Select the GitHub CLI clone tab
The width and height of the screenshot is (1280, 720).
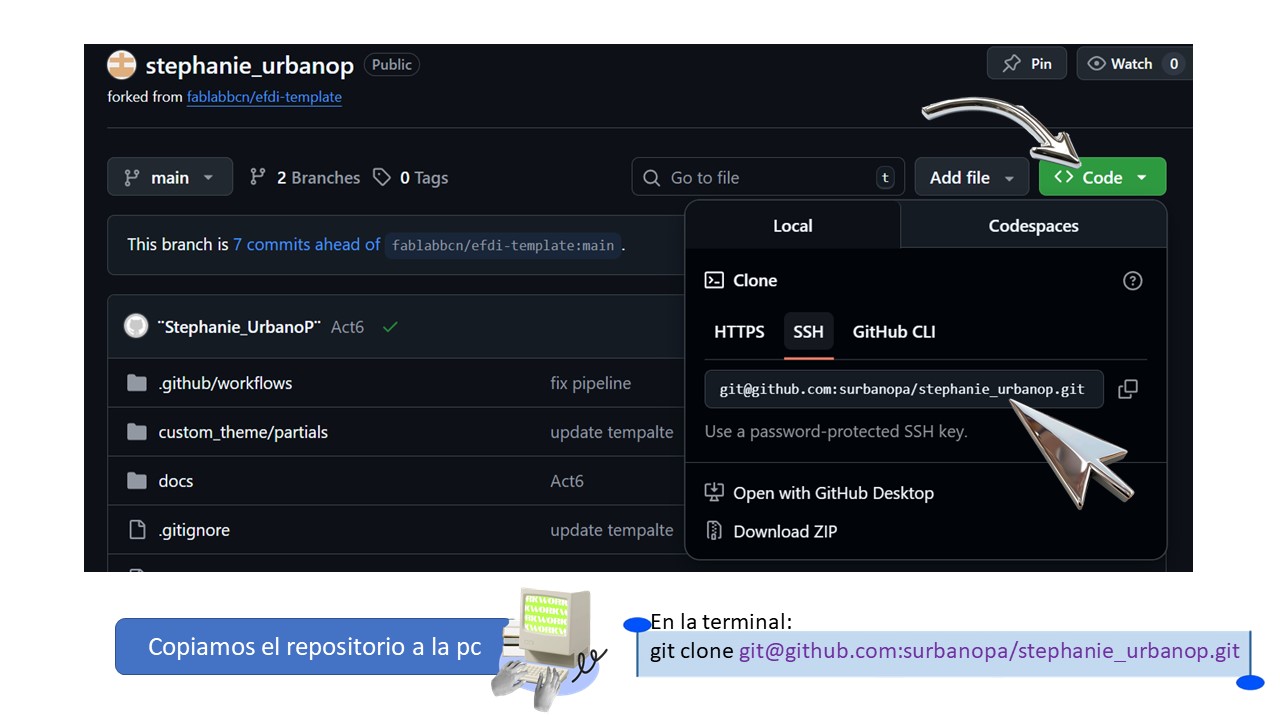[x=893, y=332]
